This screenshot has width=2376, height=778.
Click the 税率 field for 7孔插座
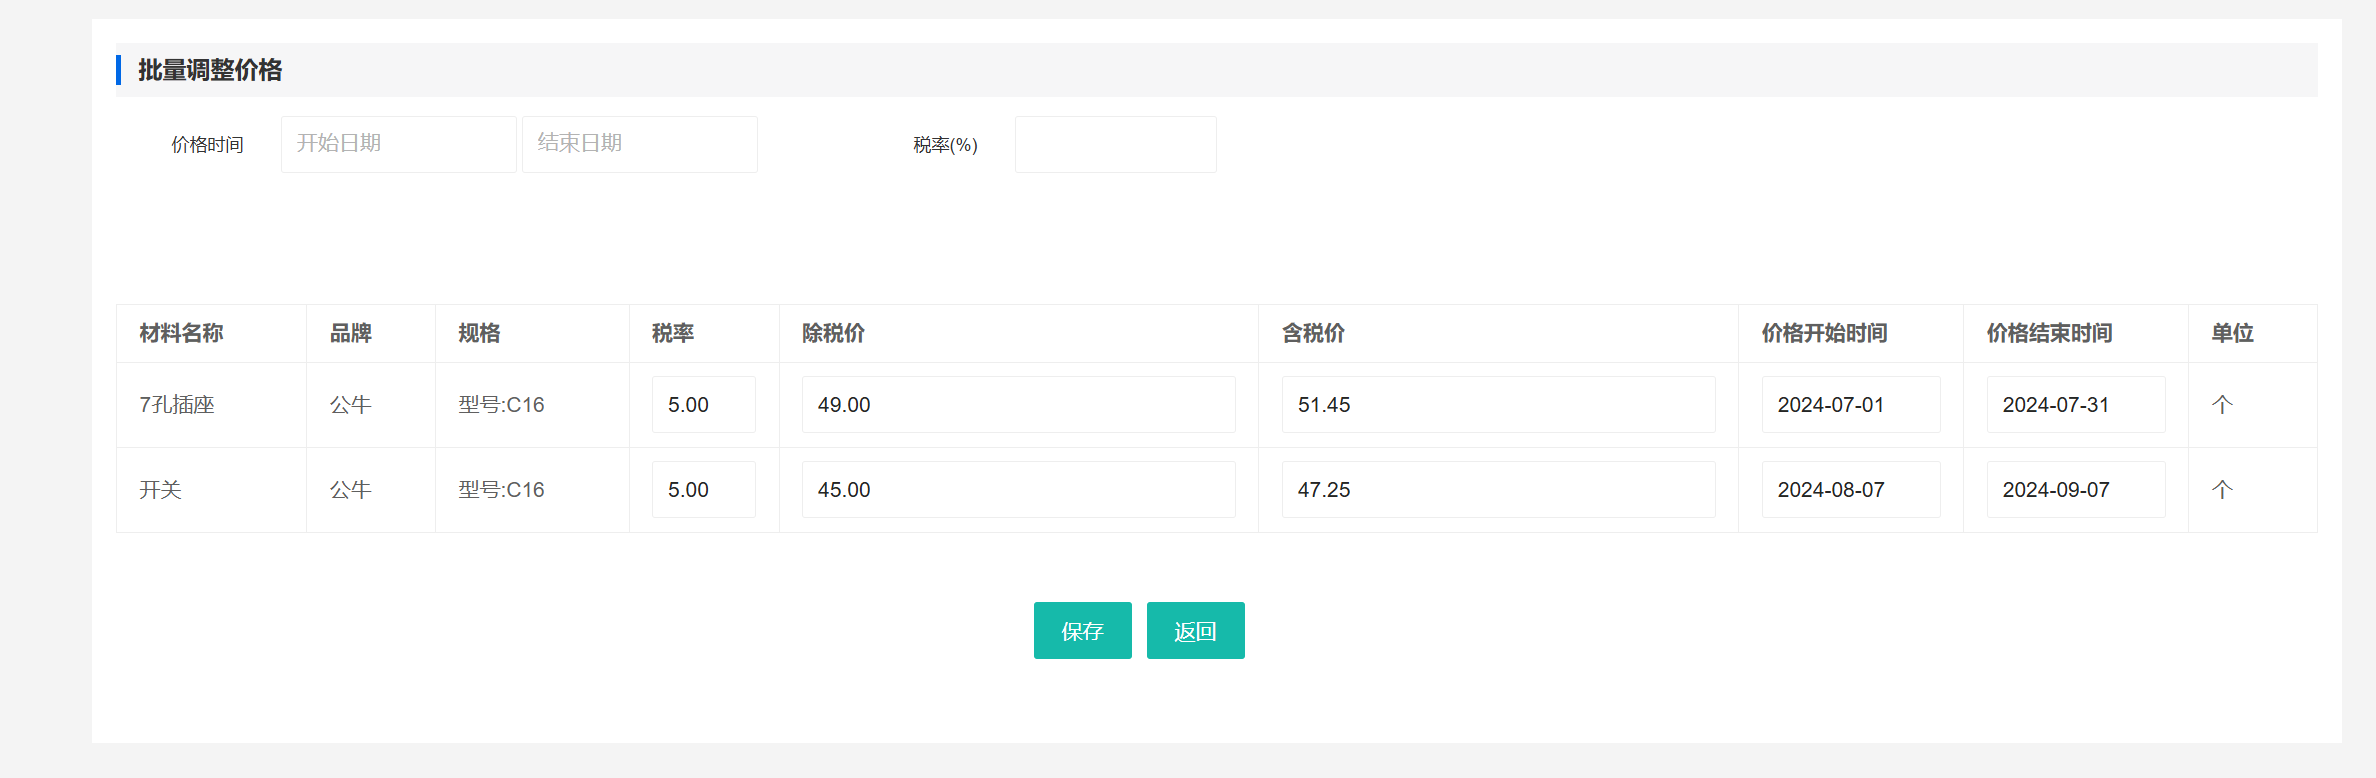tap(703, 405)
